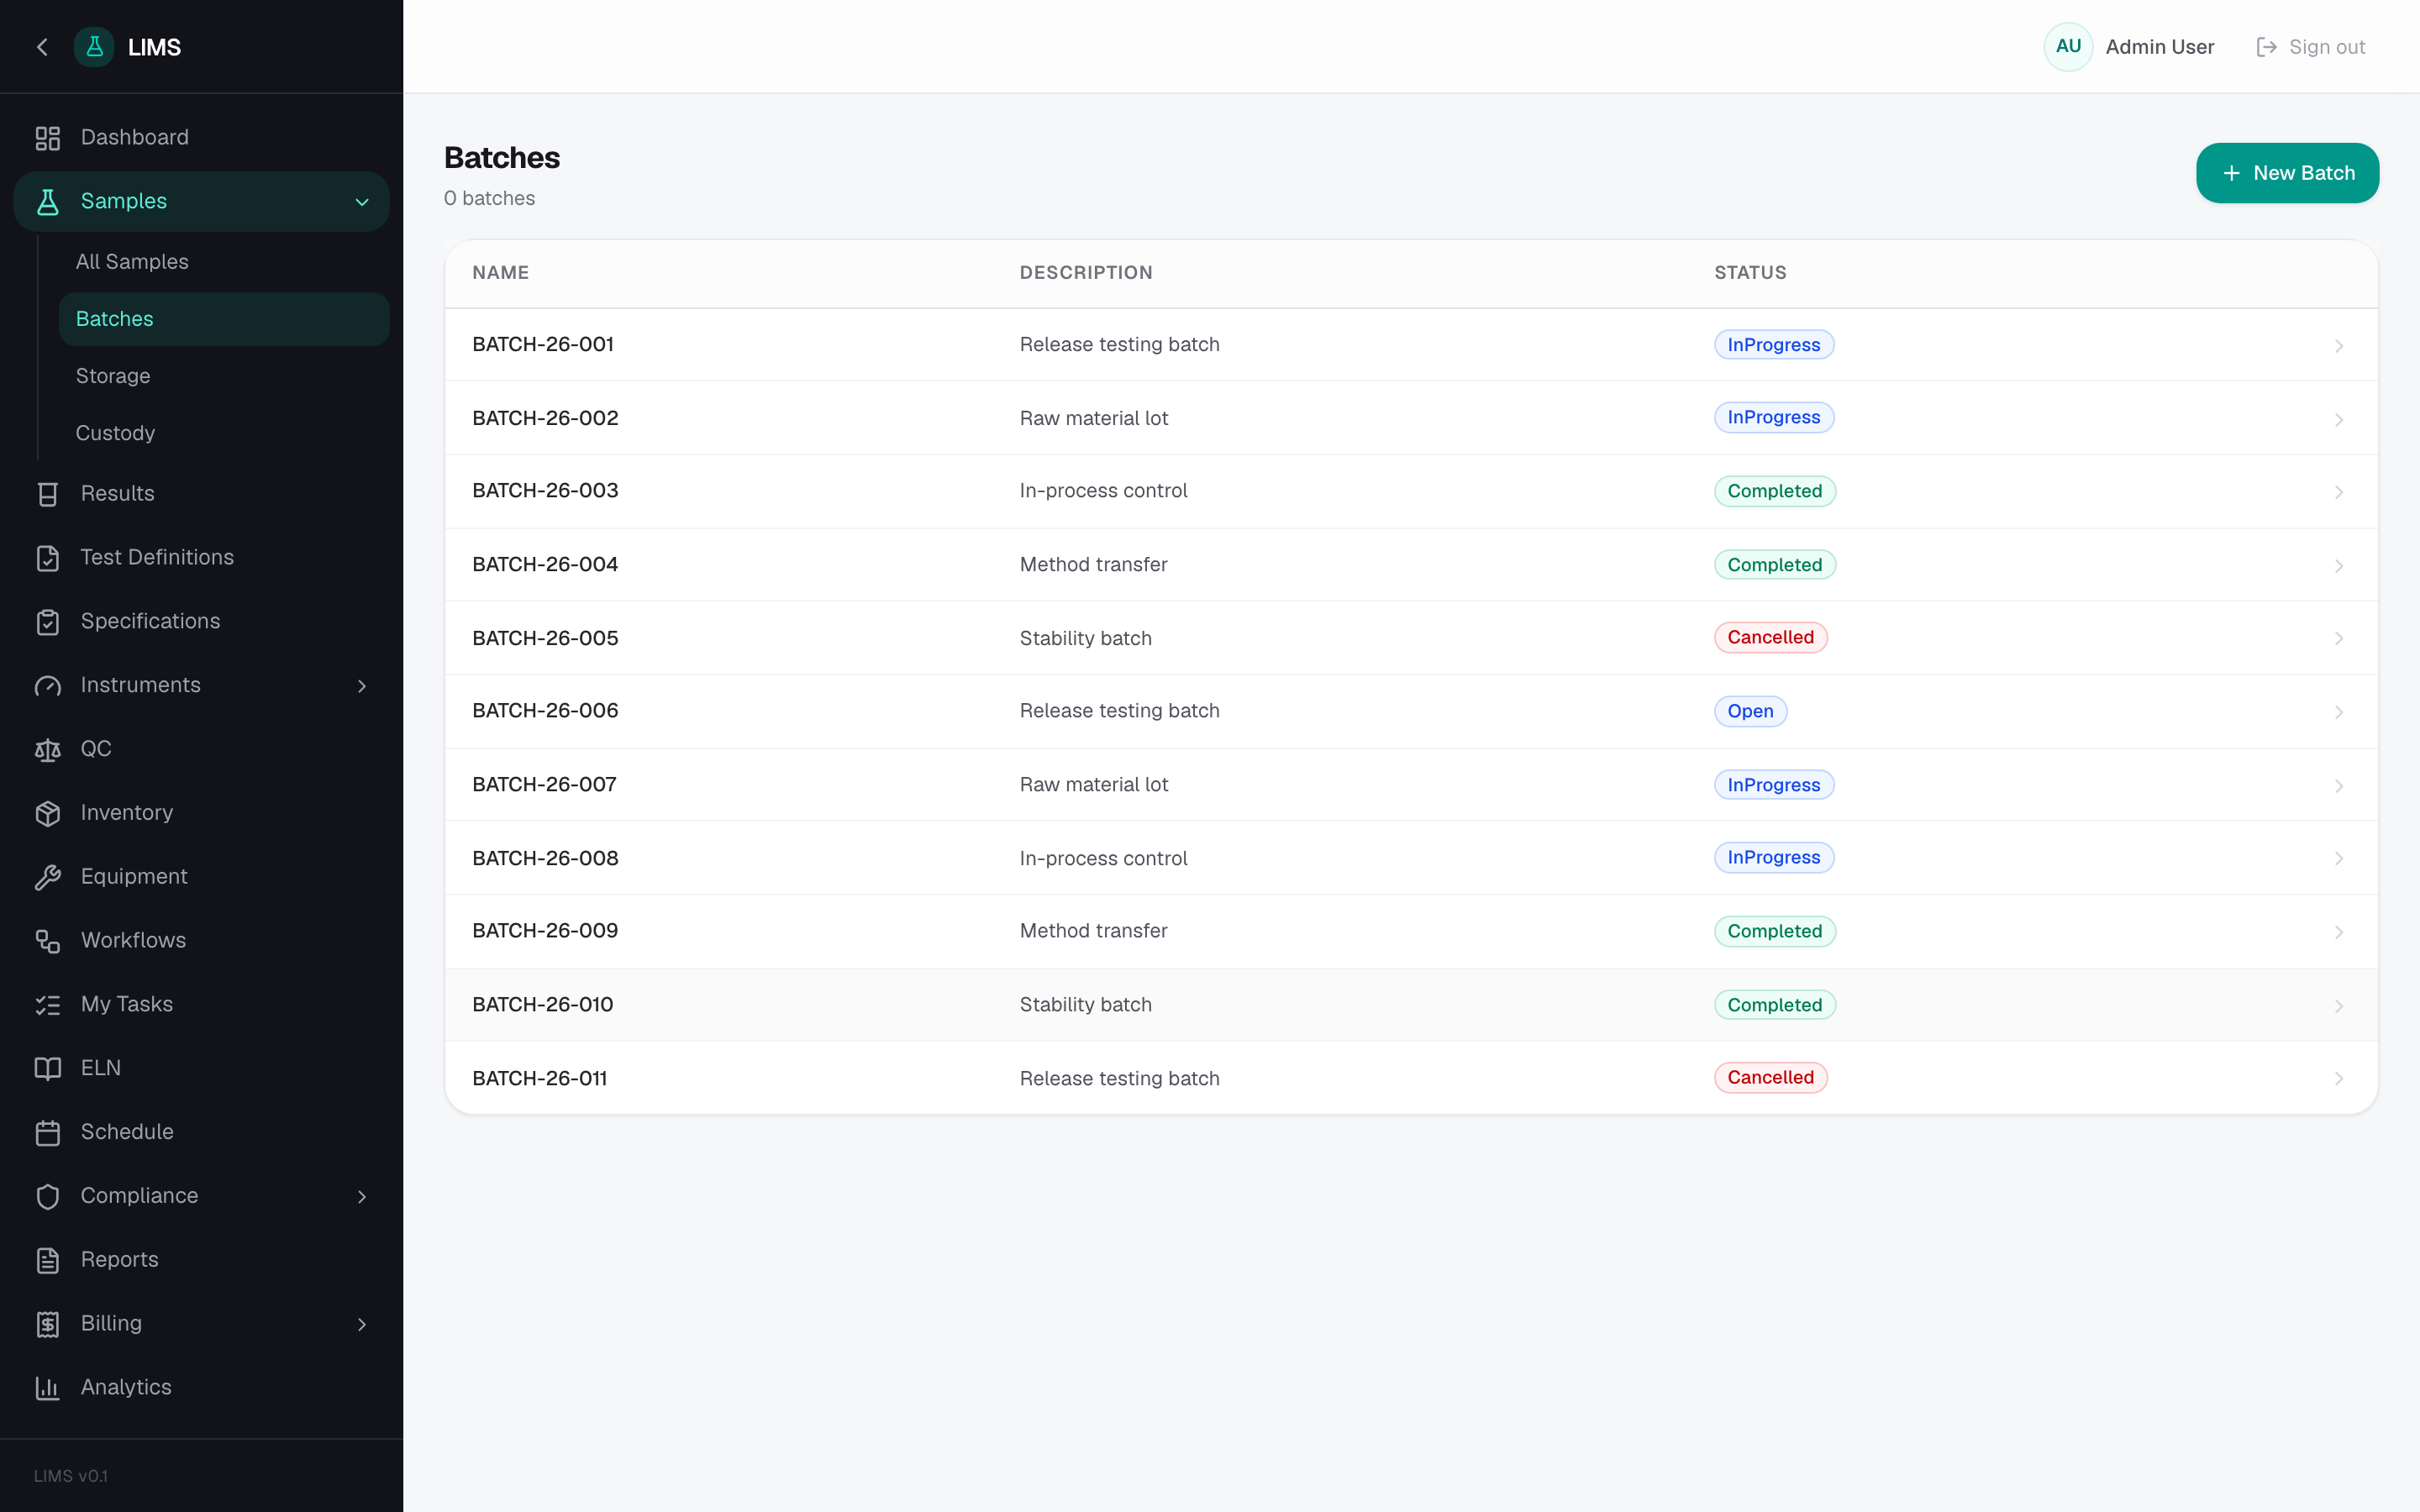Expand the Compliance submenu chevron
The height and width of the screenshot is (1512, 2420).
coord(362,1197)
